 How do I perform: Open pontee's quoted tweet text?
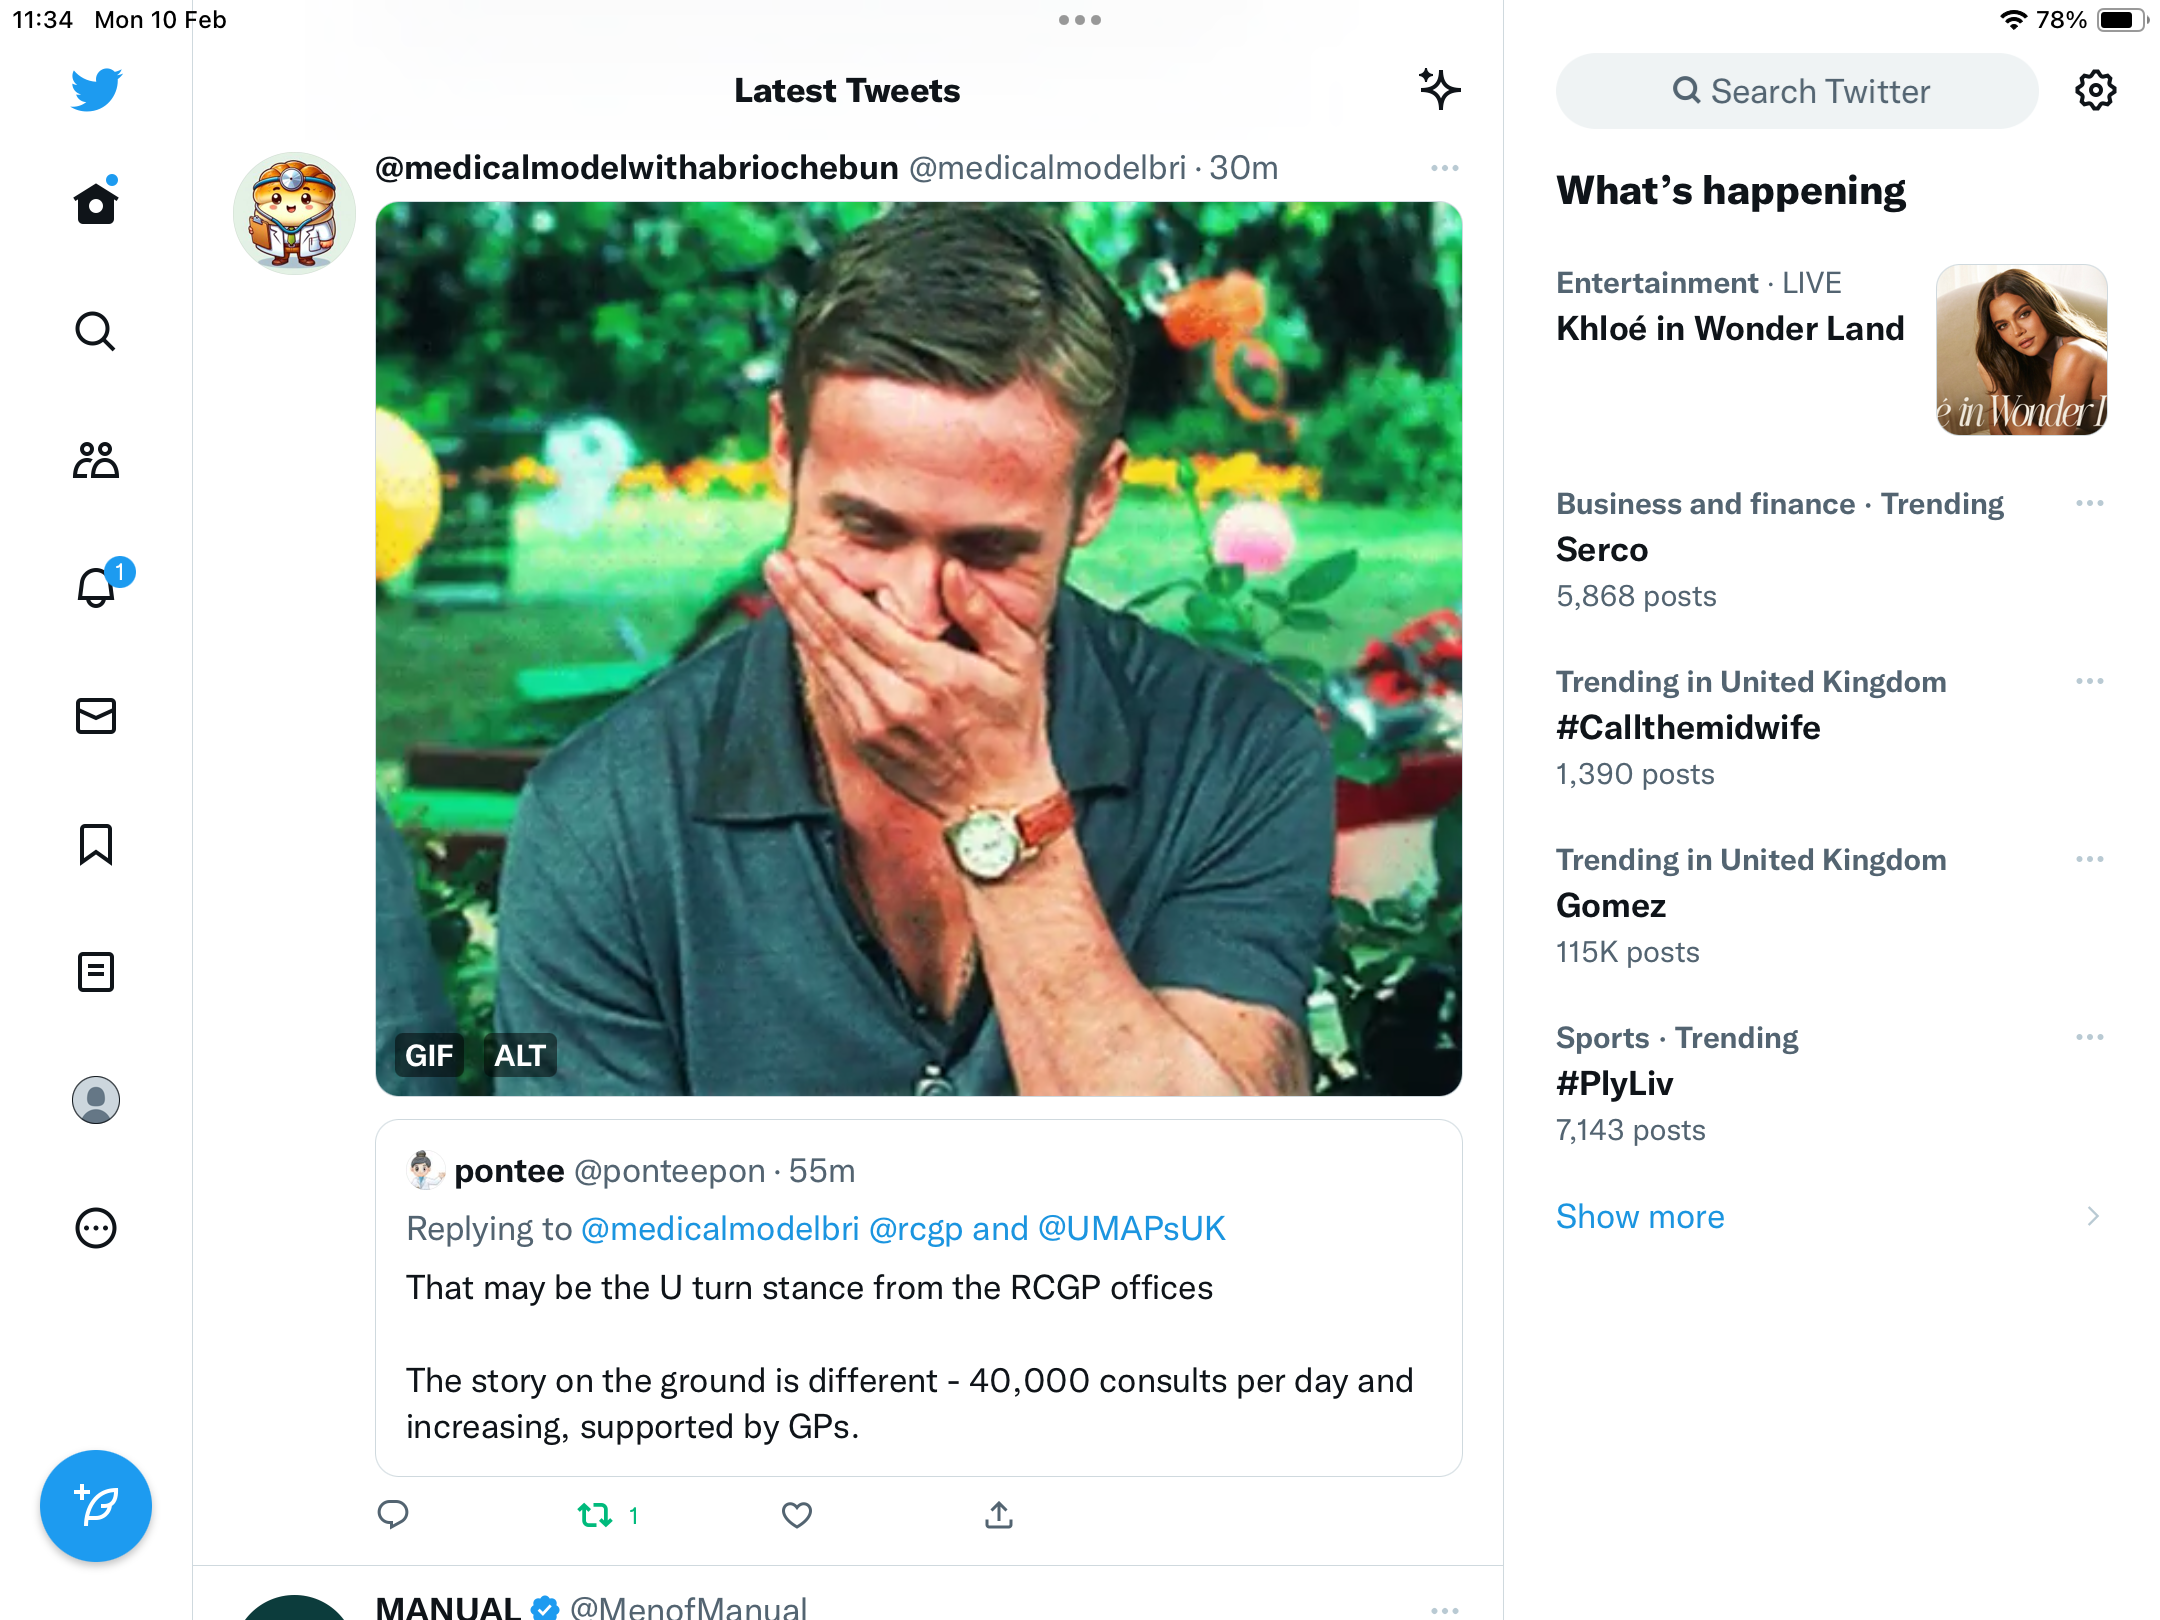click(910, 1357)
